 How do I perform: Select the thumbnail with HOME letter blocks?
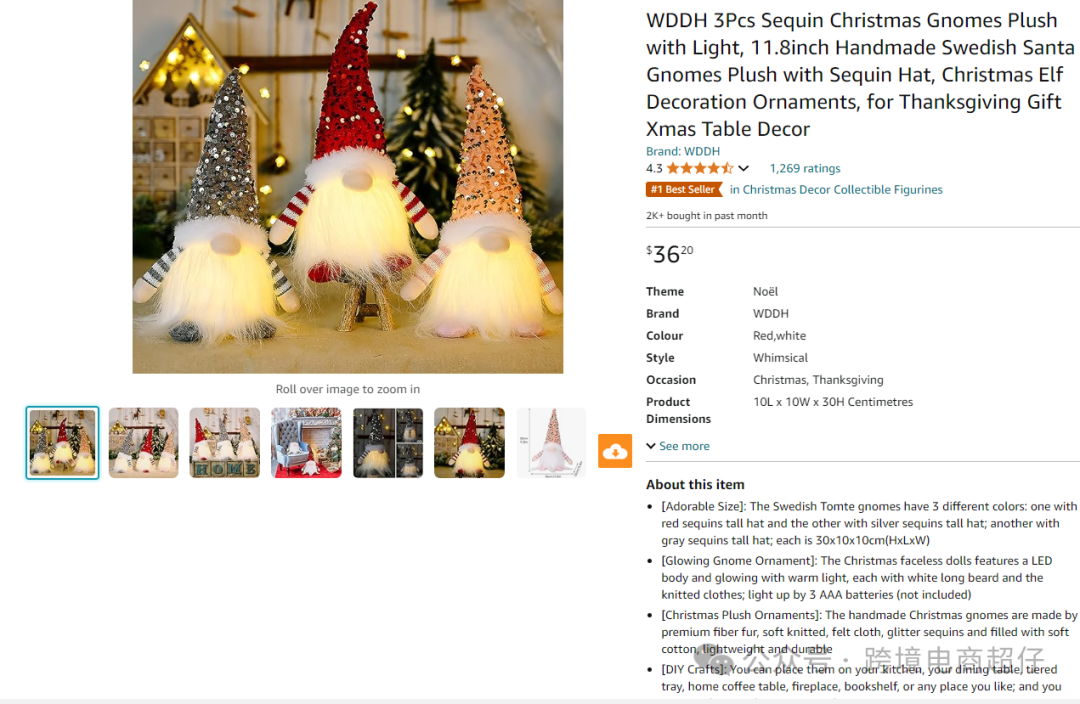pyautogui.click(x=225, y=442)
